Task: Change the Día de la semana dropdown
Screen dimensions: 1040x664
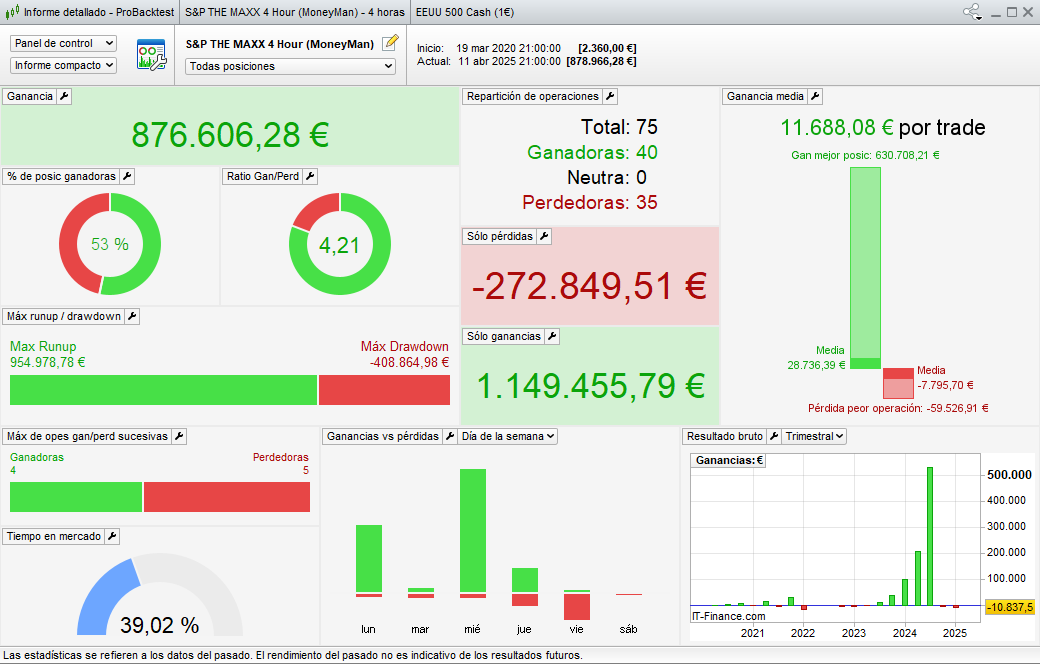Action: tap(507, 436)
